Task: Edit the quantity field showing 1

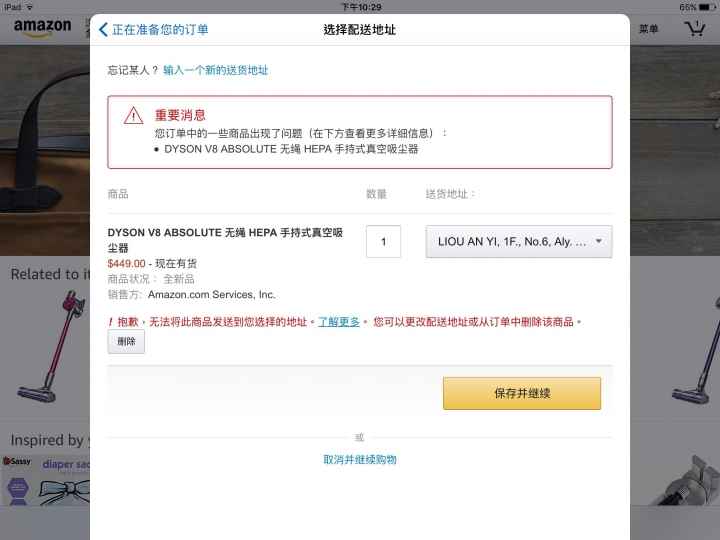Action: point(383,242)
